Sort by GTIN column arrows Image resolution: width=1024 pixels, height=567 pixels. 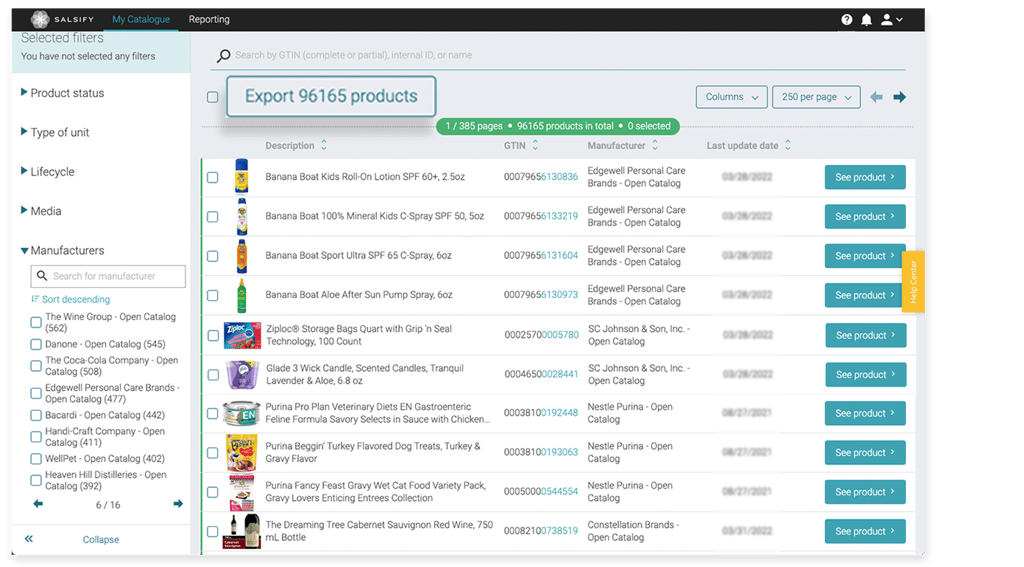(536, 145)
